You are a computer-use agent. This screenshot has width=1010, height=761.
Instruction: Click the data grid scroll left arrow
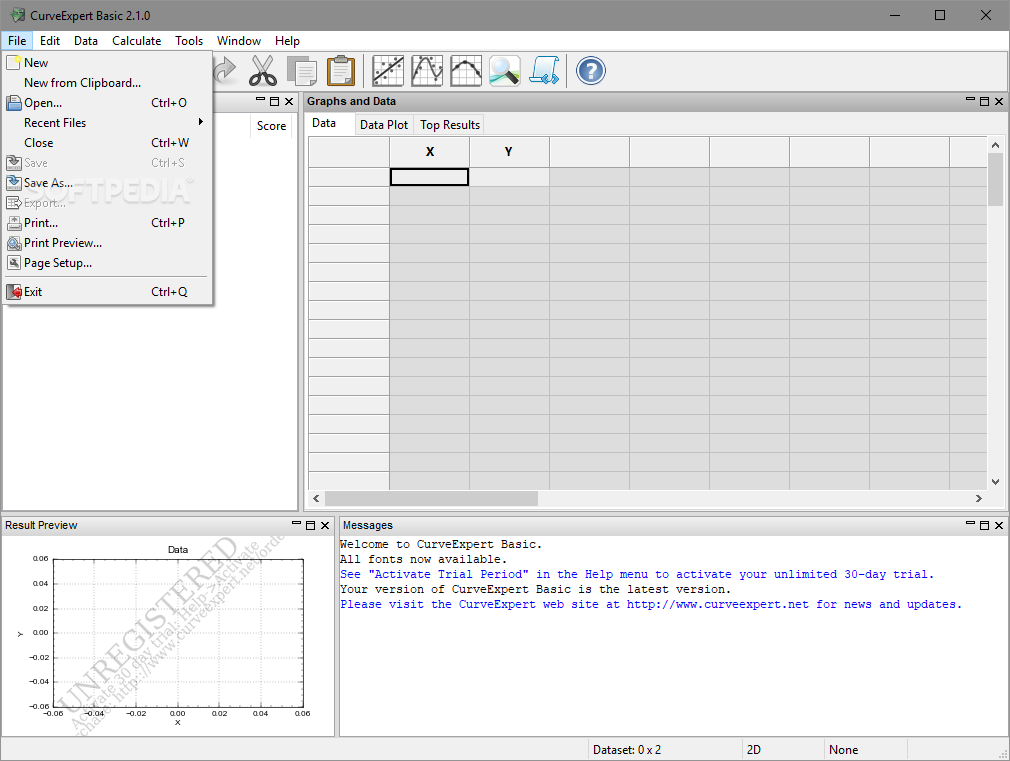[316, 498]
